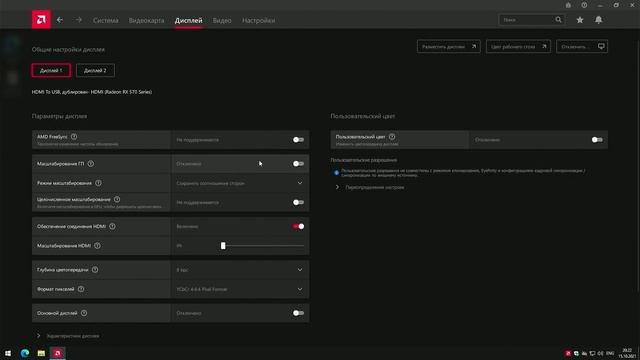This screenshot has height=360, width=640.
Task: Open notifications bell icon
Action: click(598, 20)
